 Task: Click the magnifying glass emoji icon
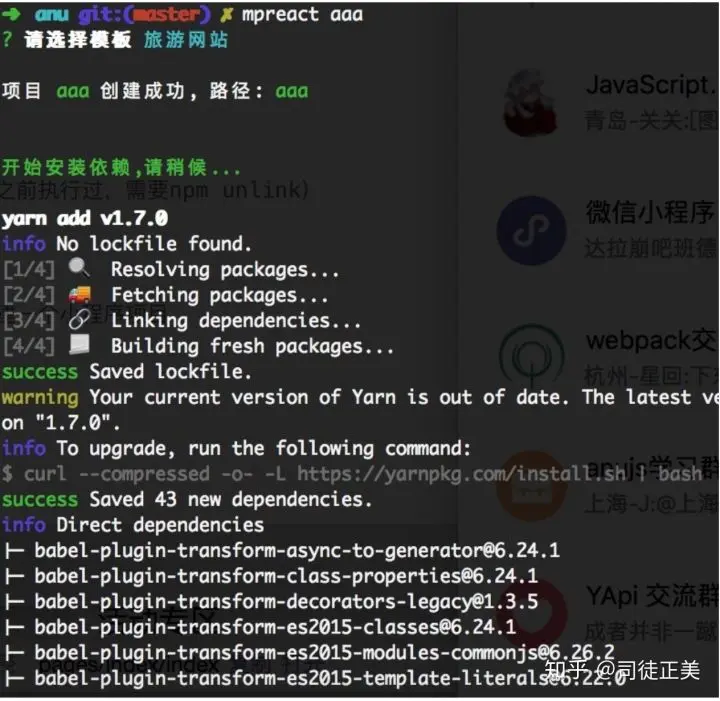point(79,267)
